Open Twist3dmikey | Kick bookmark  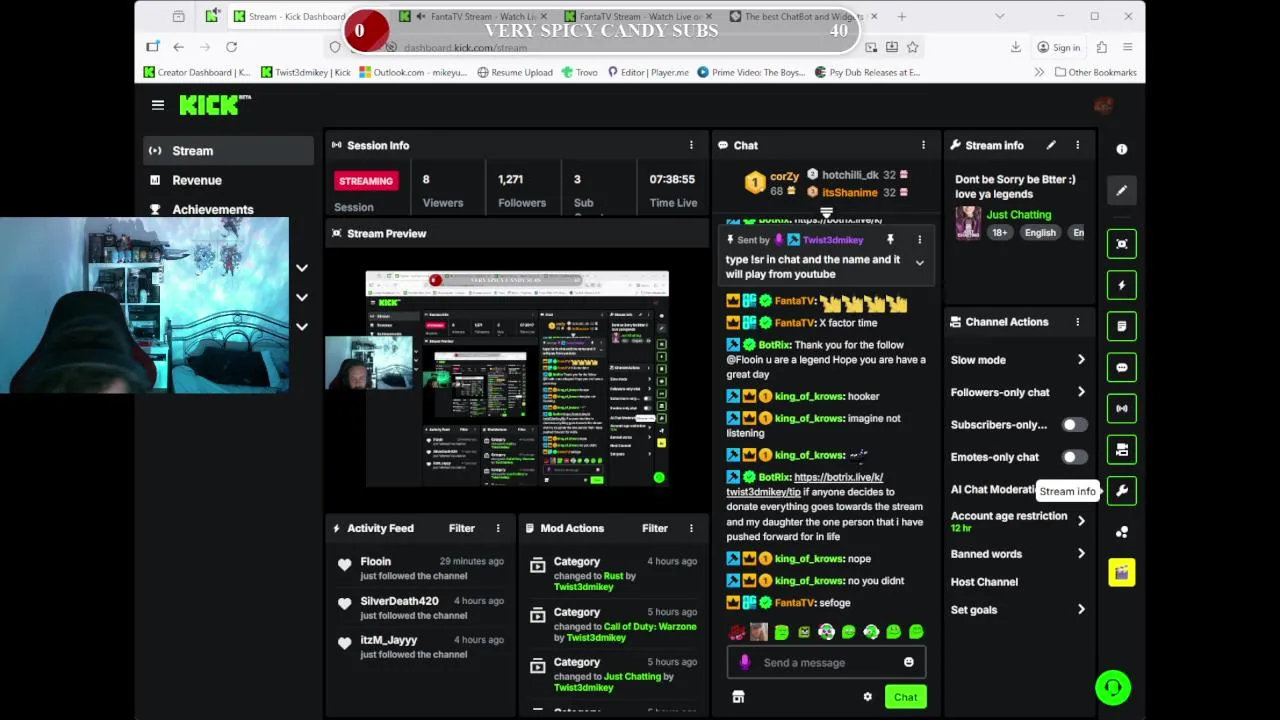tap(306, 72)
